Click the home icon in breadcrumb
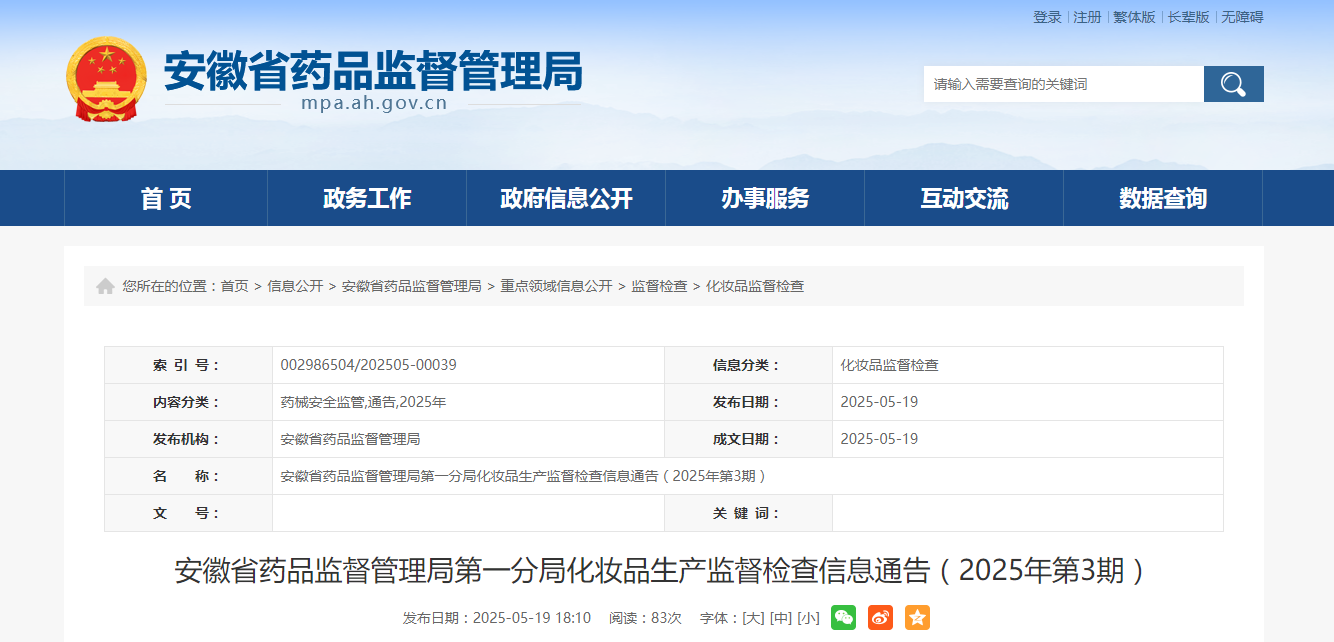The image size is (1334, 642). tap(105, 286)
